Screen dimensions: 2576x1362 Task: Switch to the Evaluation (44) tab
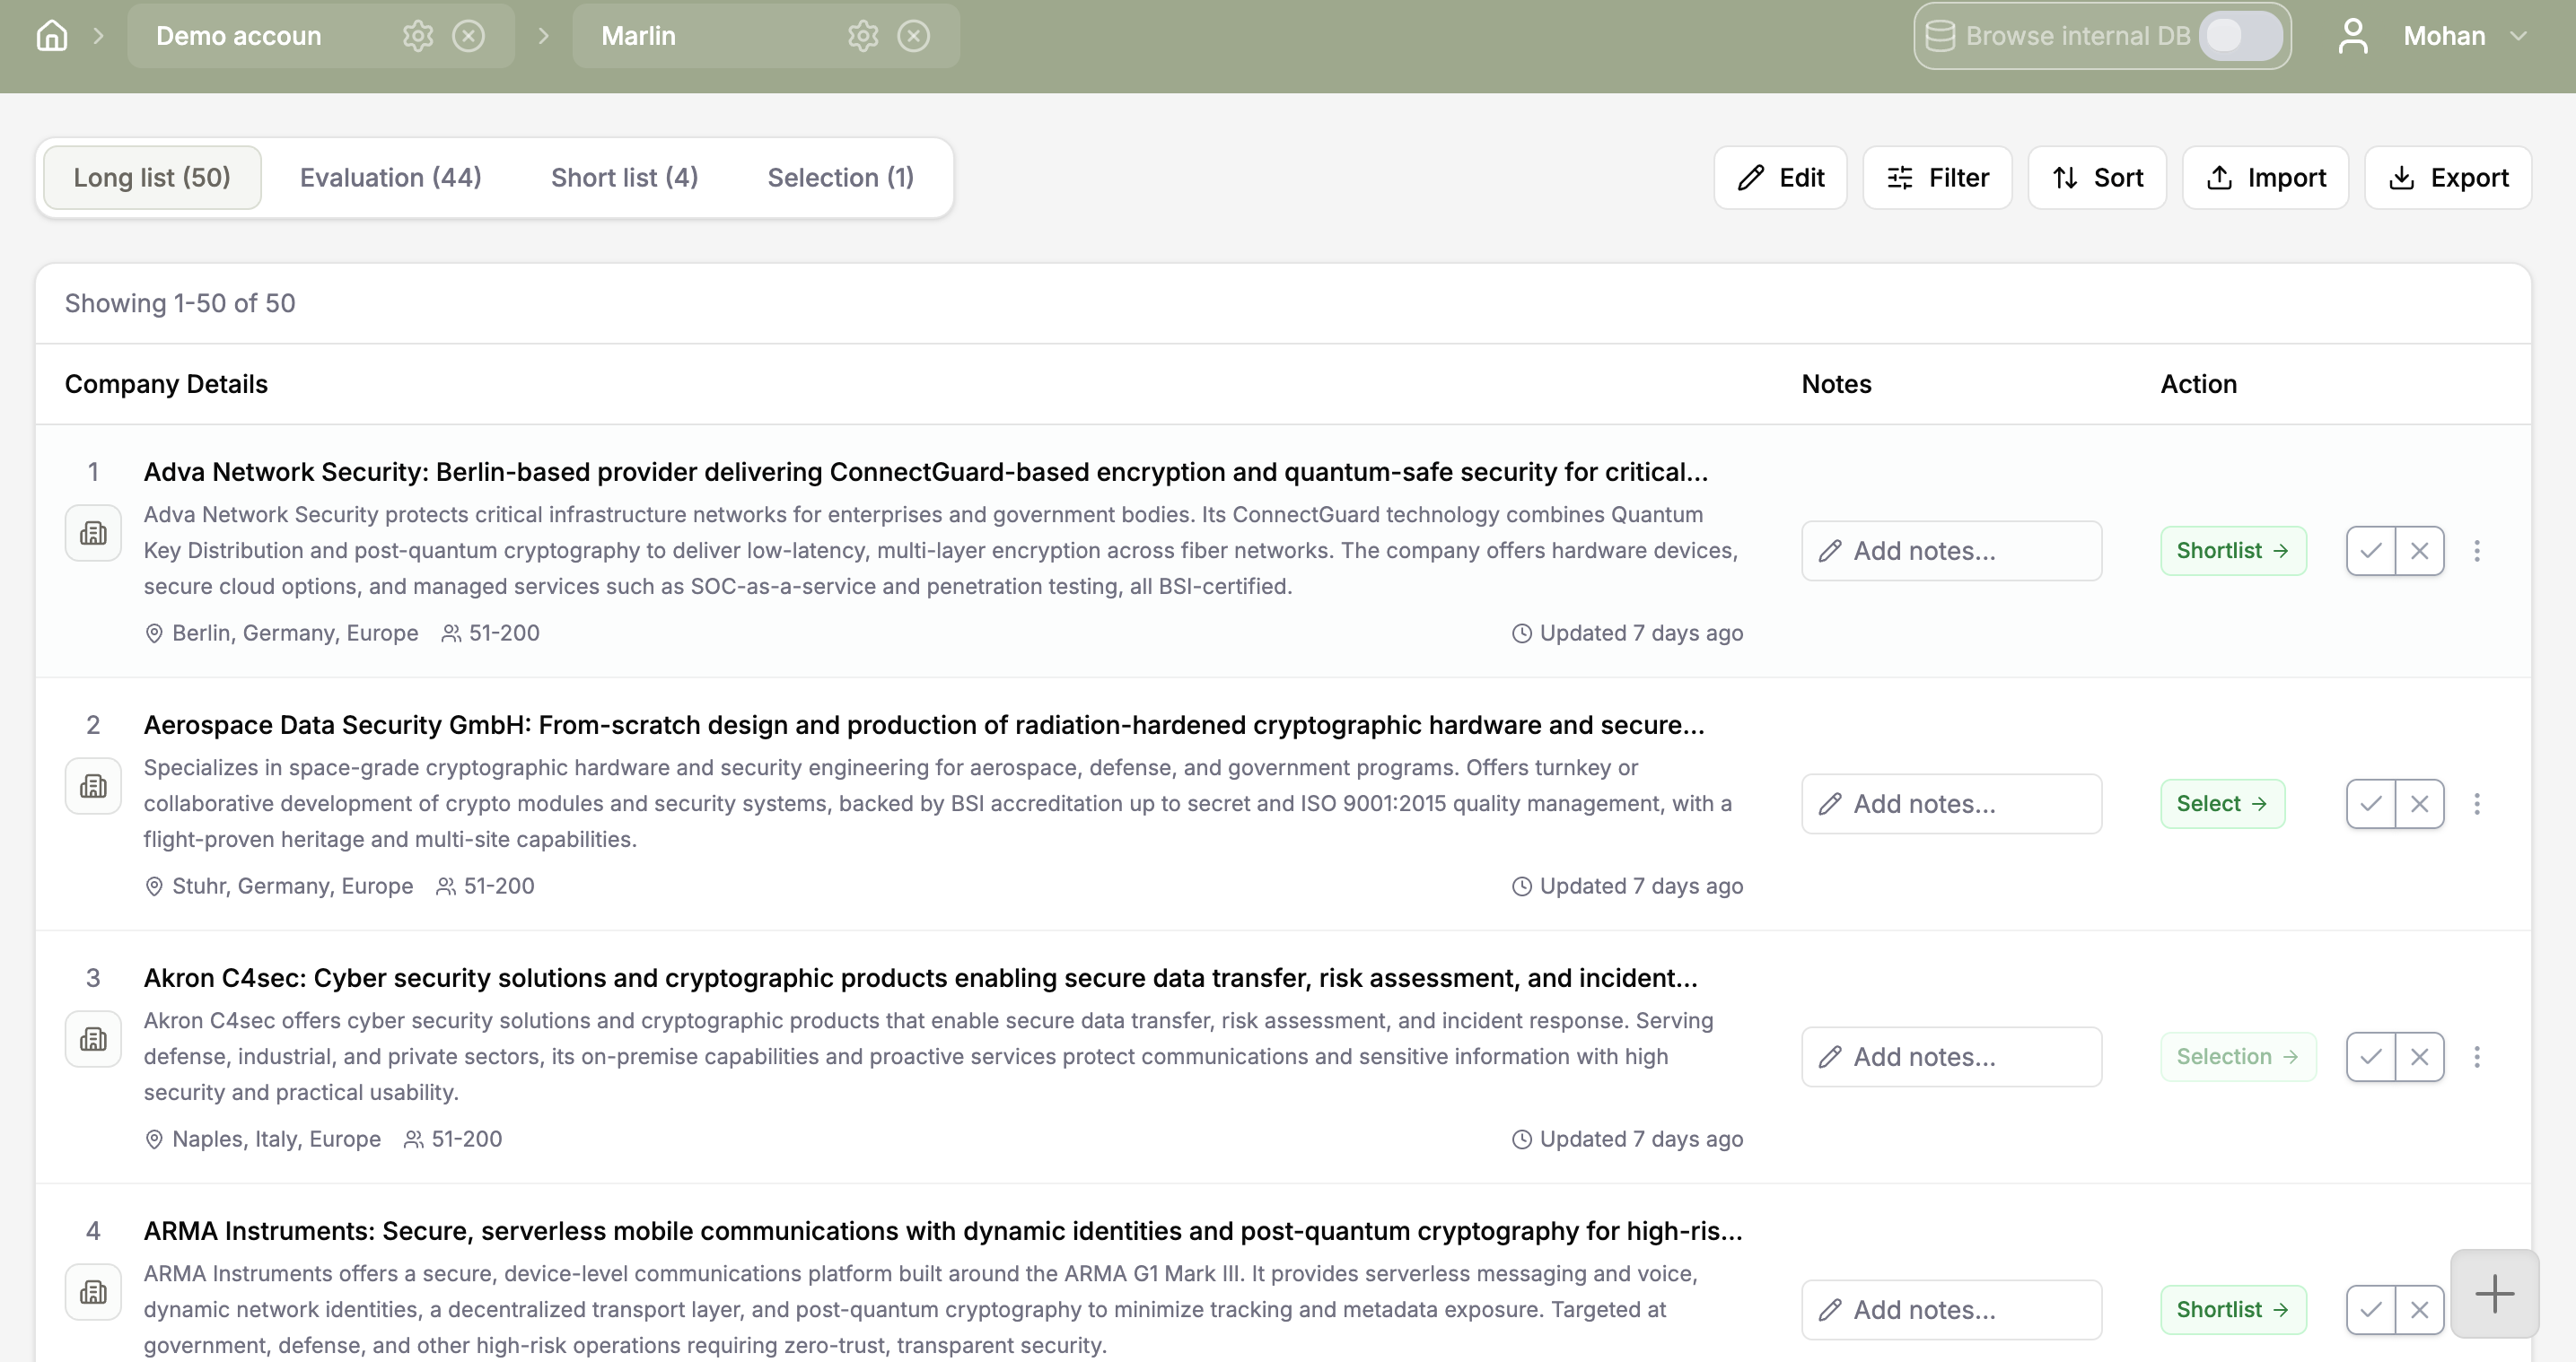(391, 177)
